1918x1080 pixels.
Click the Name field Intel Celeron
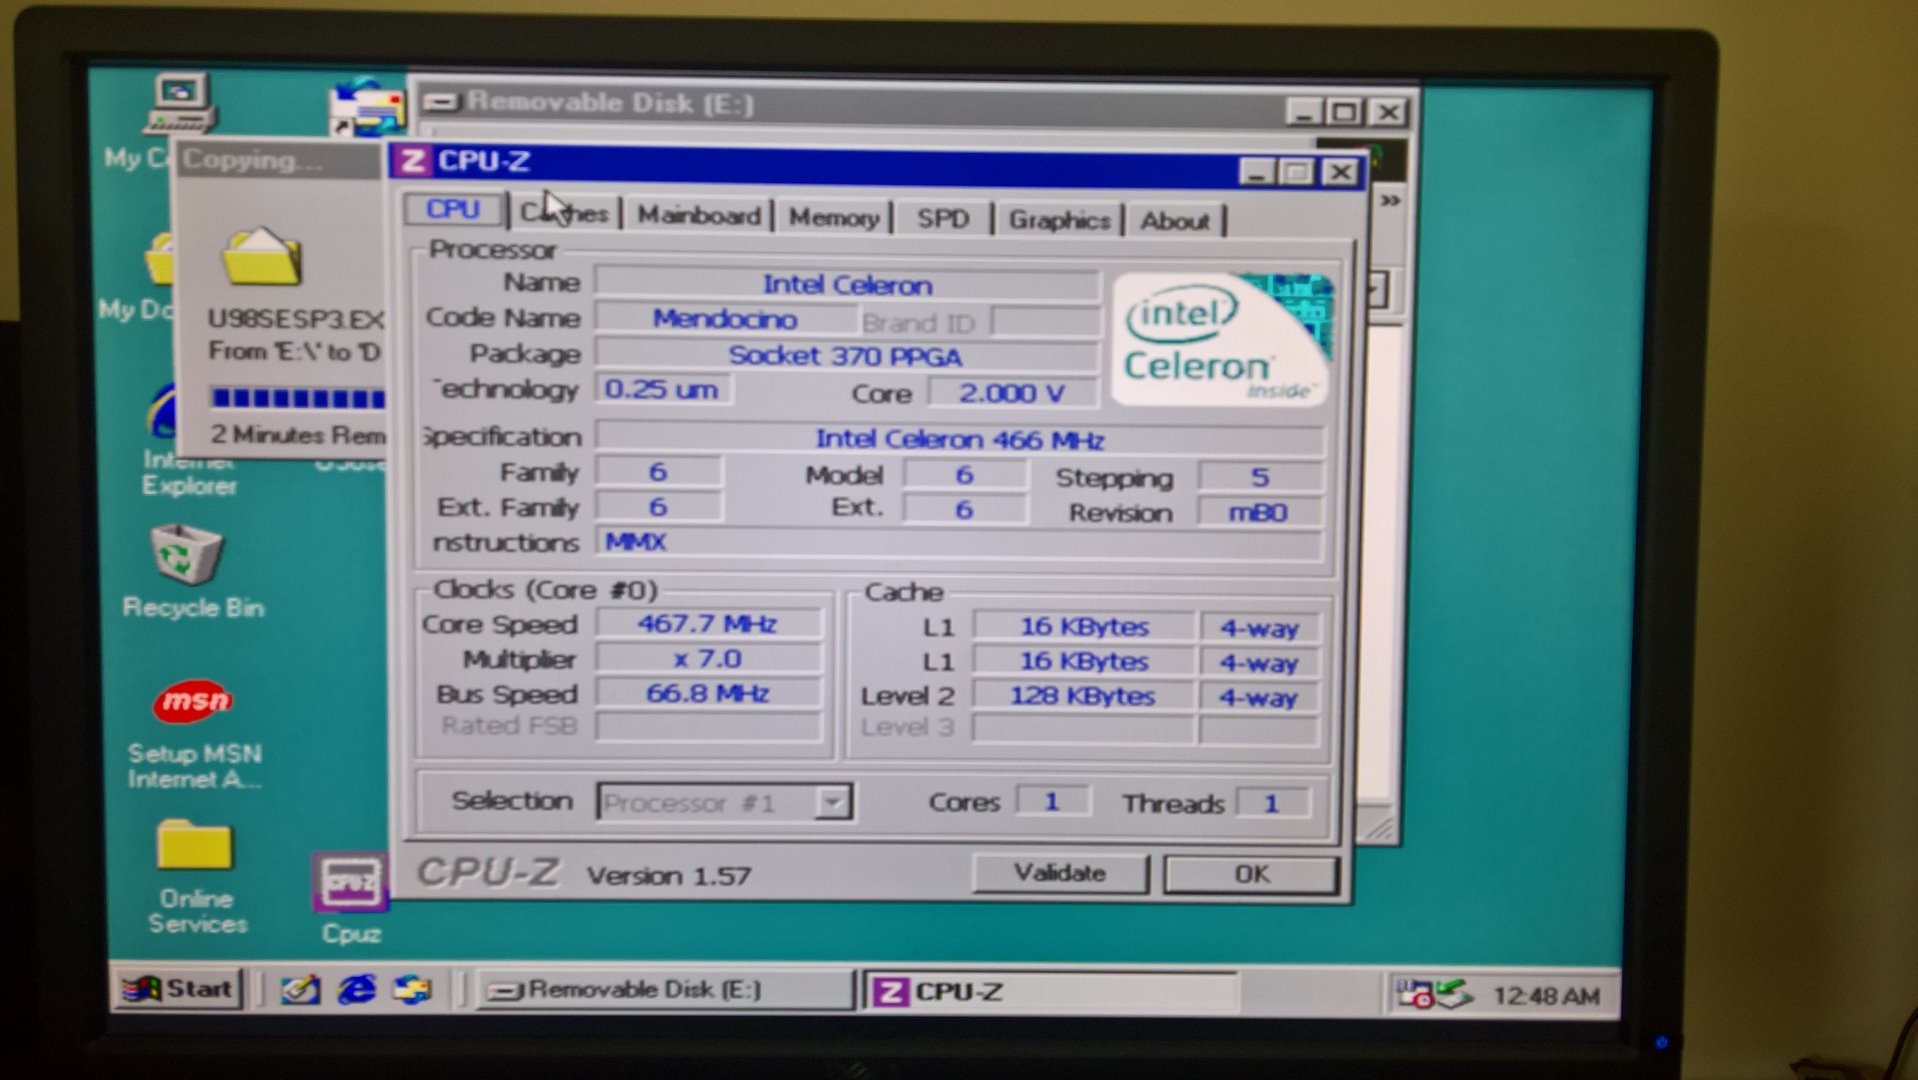point(847,284)
